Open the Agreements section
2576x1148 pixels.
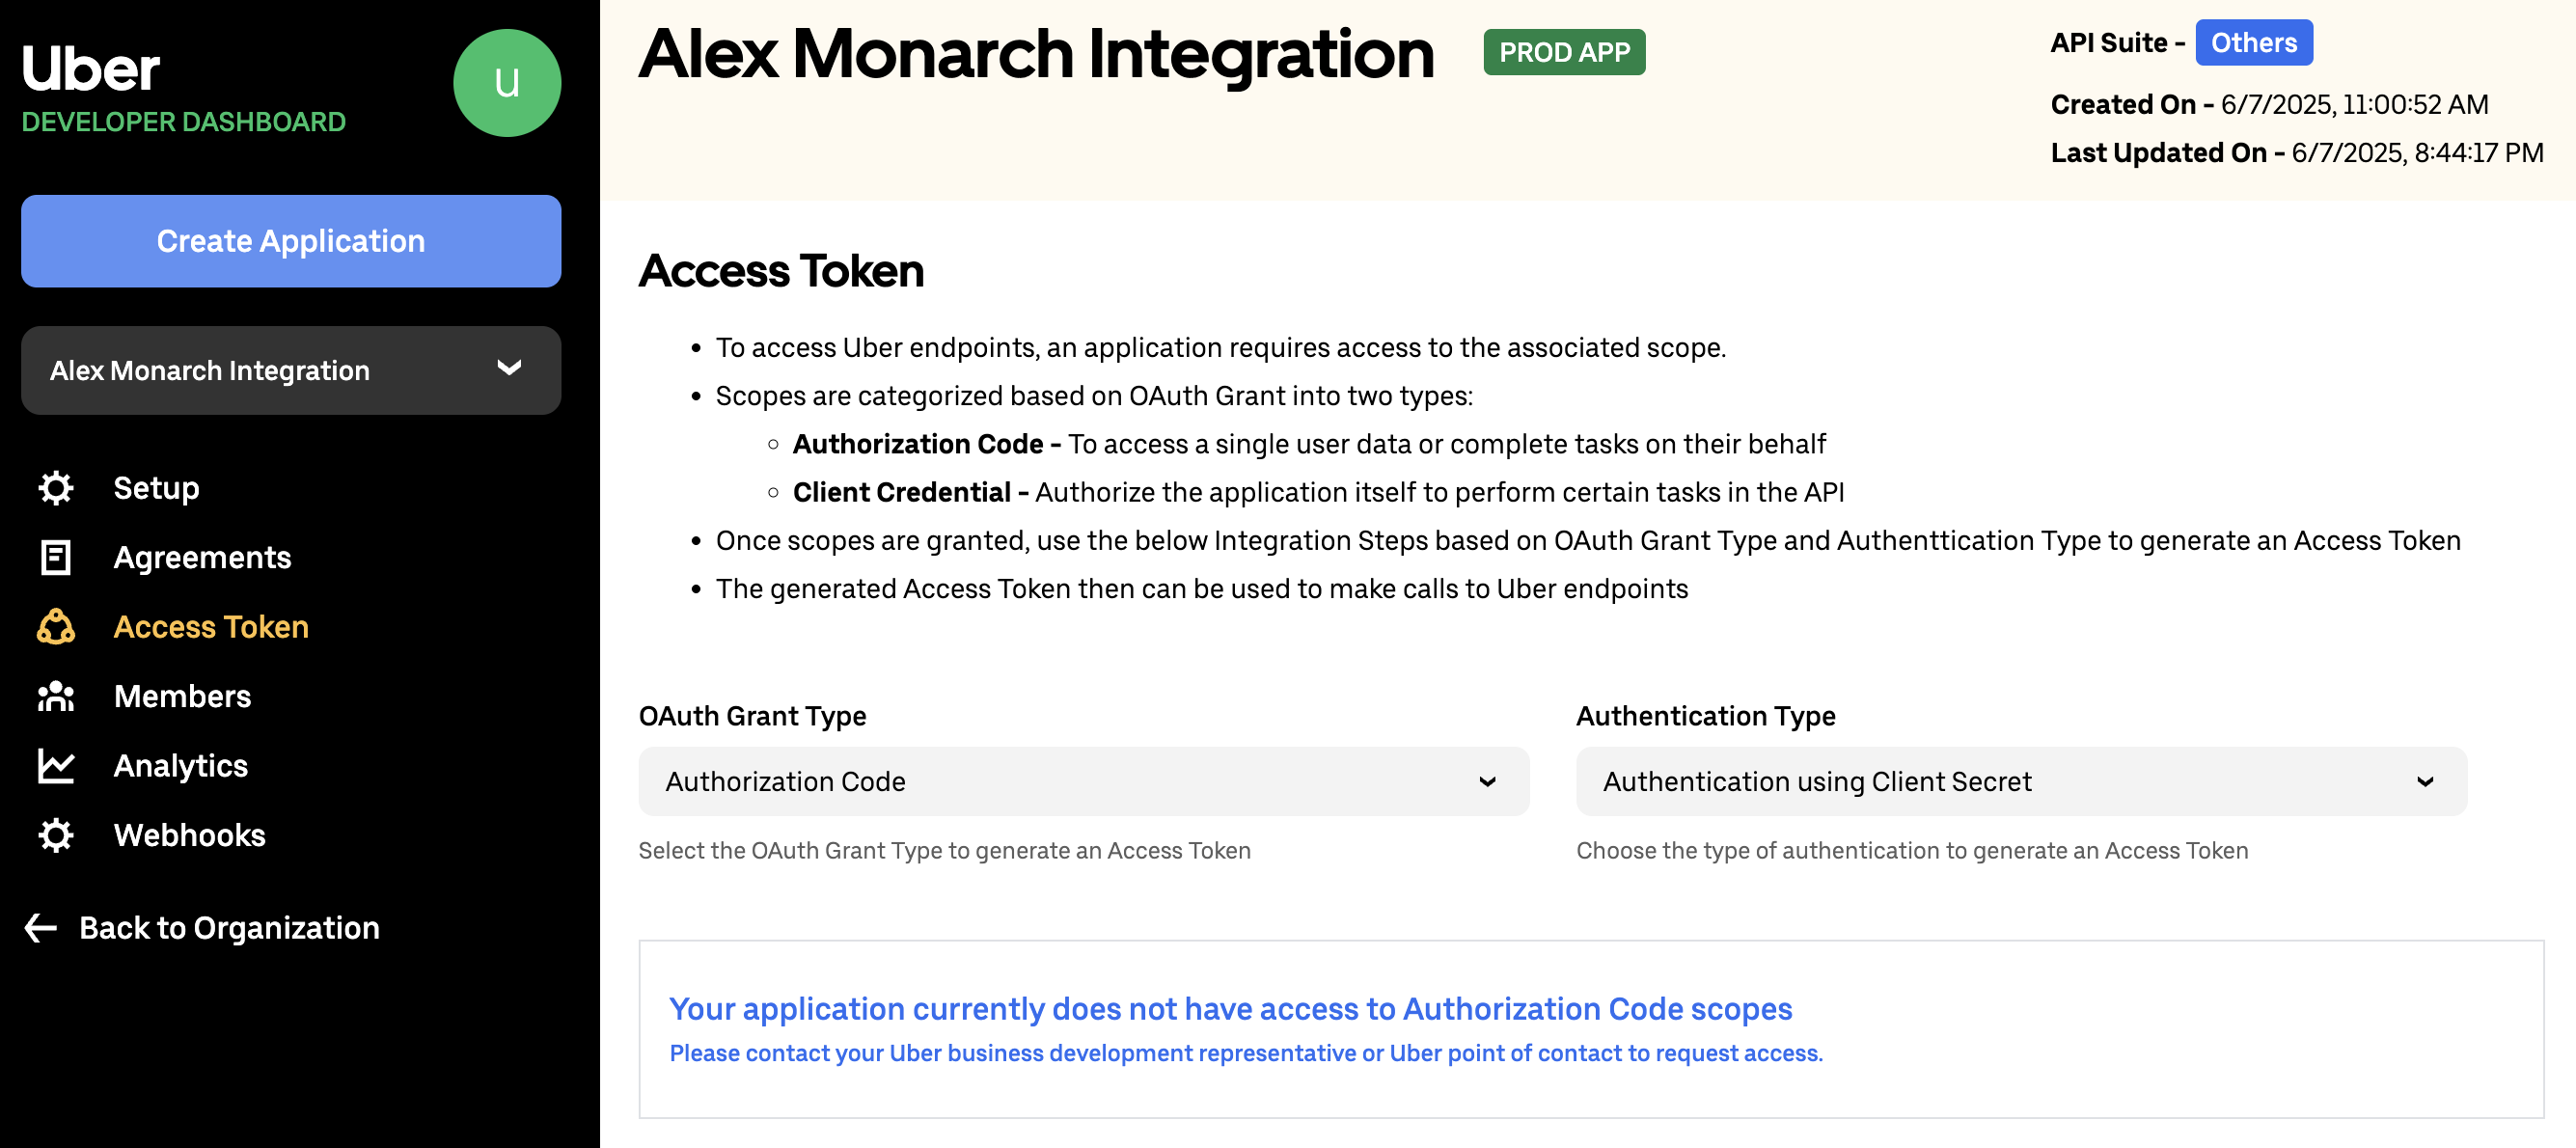point(202,557)
